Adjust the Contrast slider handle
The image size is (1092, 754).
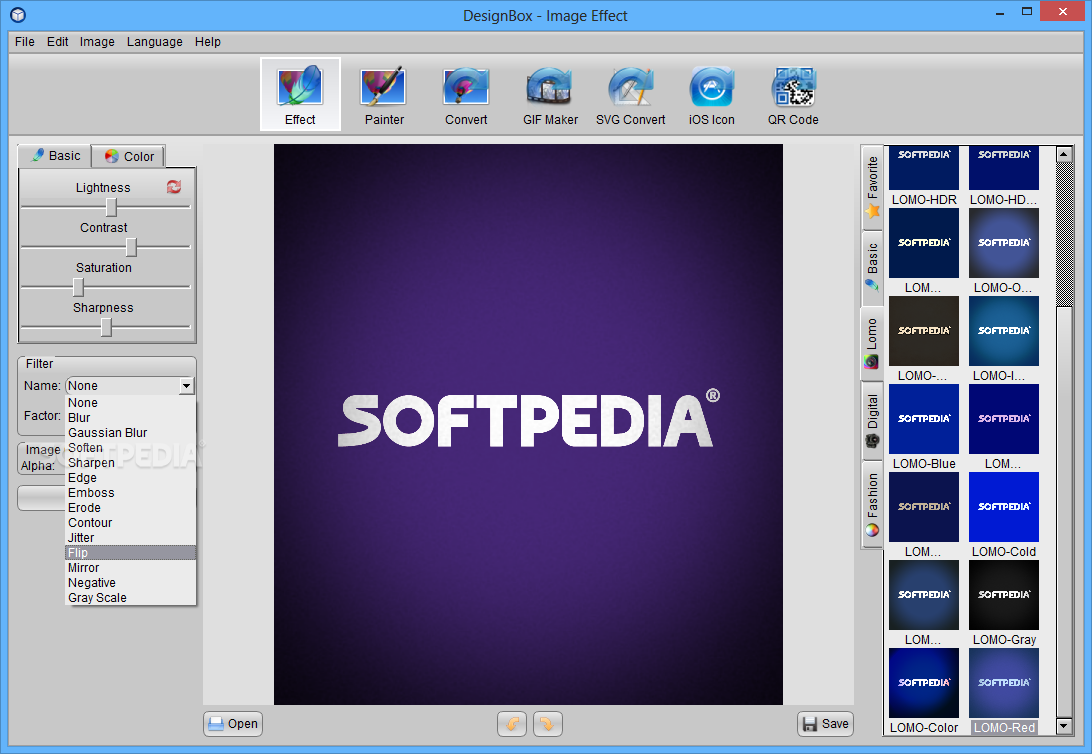click(131, 247)
